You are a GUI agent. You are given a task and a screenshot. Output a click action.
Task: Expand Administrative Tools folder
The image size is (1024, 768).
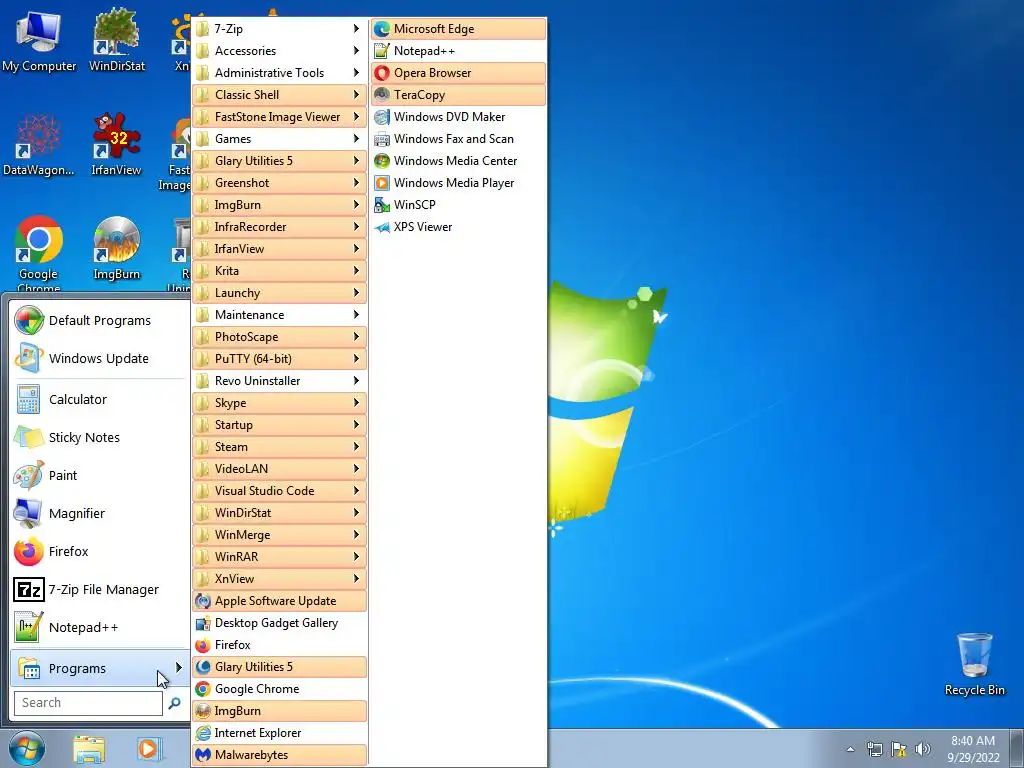pyautogui.click(x=280, y=72)
